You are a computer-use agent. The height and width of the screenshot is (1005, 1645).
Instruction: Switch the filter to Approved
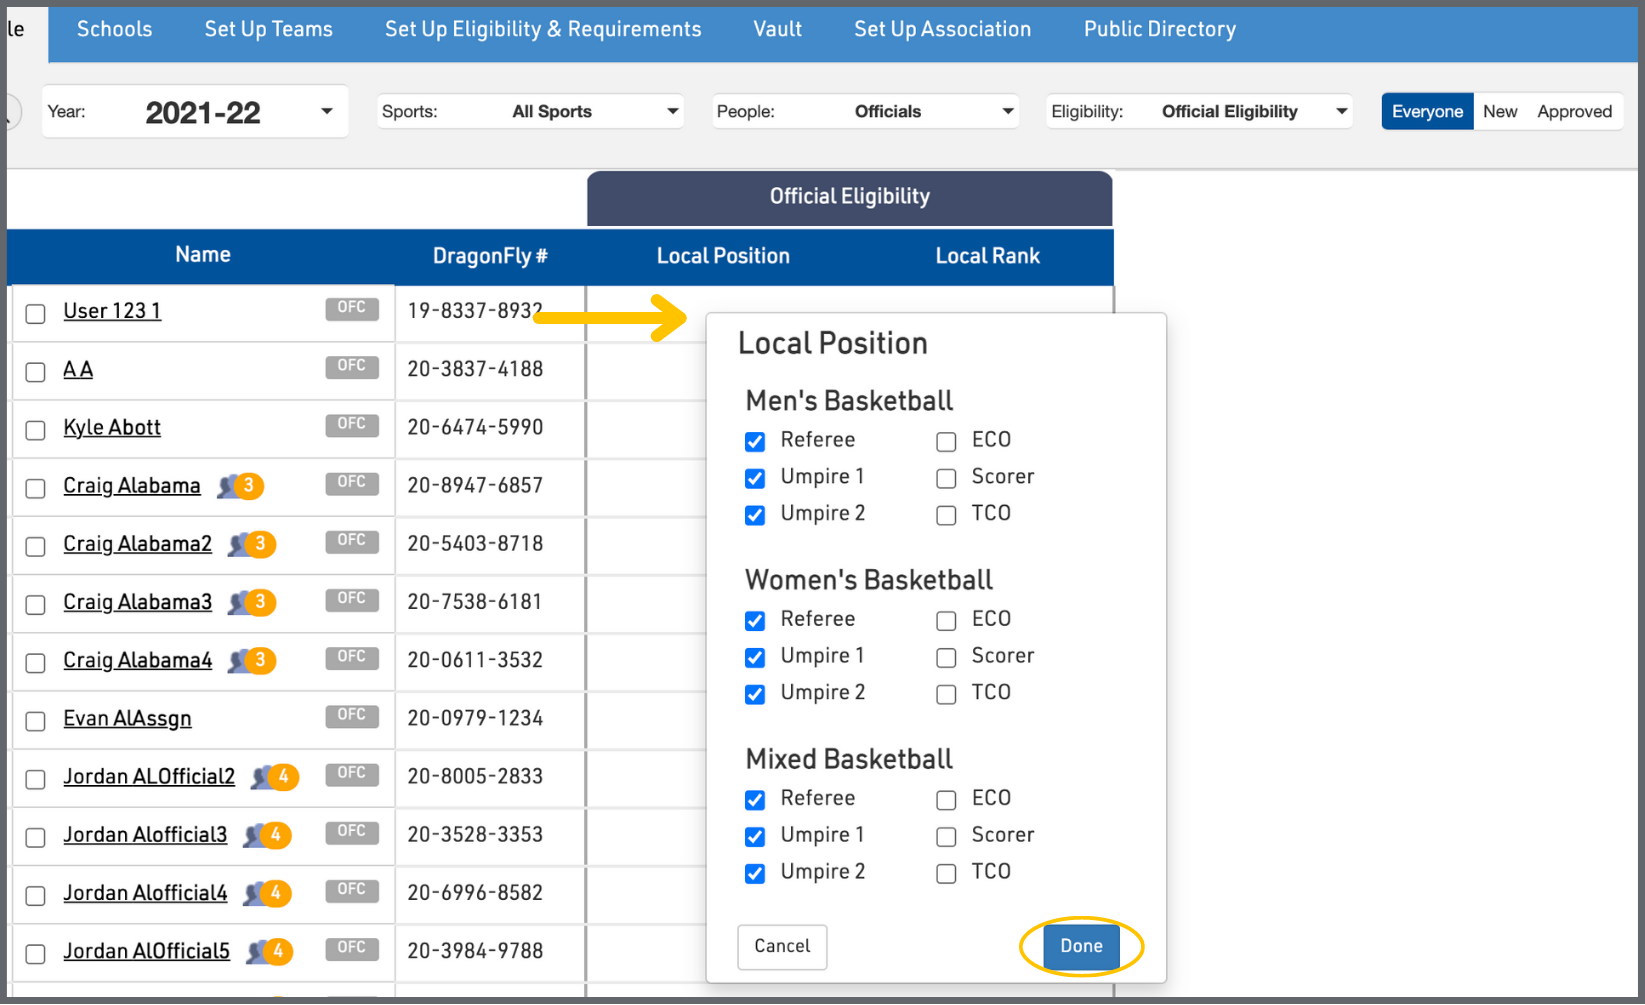click(1574, 112)
